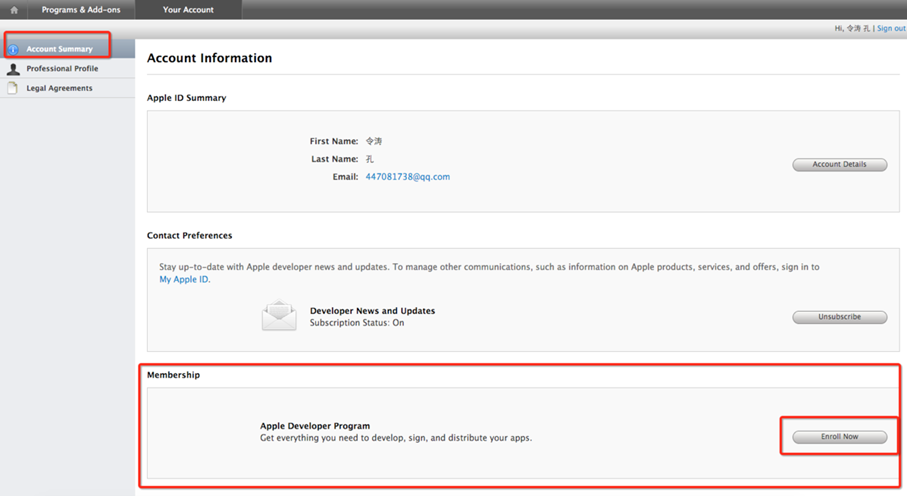907x496 pixels.
Task: Open the Programs & Add-ons tab
Action: pyautogui.click(x=81, y=10)
